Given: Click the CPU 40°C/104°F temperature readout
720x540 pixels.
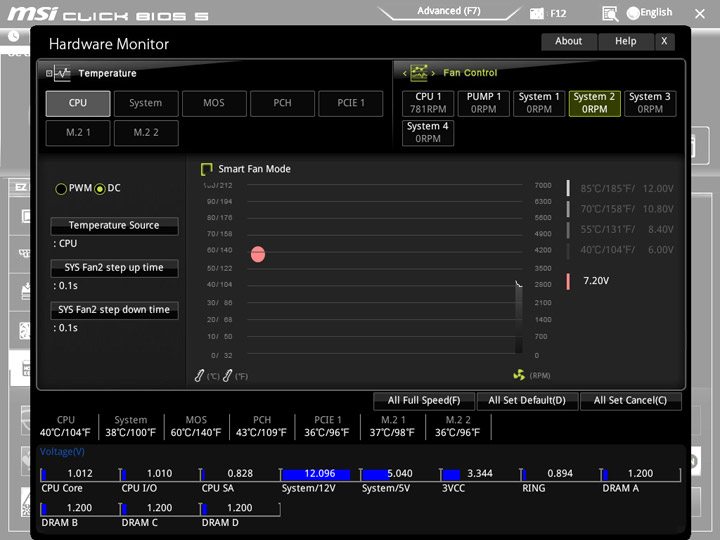Looking at the screenshot, I should point(65,427).
